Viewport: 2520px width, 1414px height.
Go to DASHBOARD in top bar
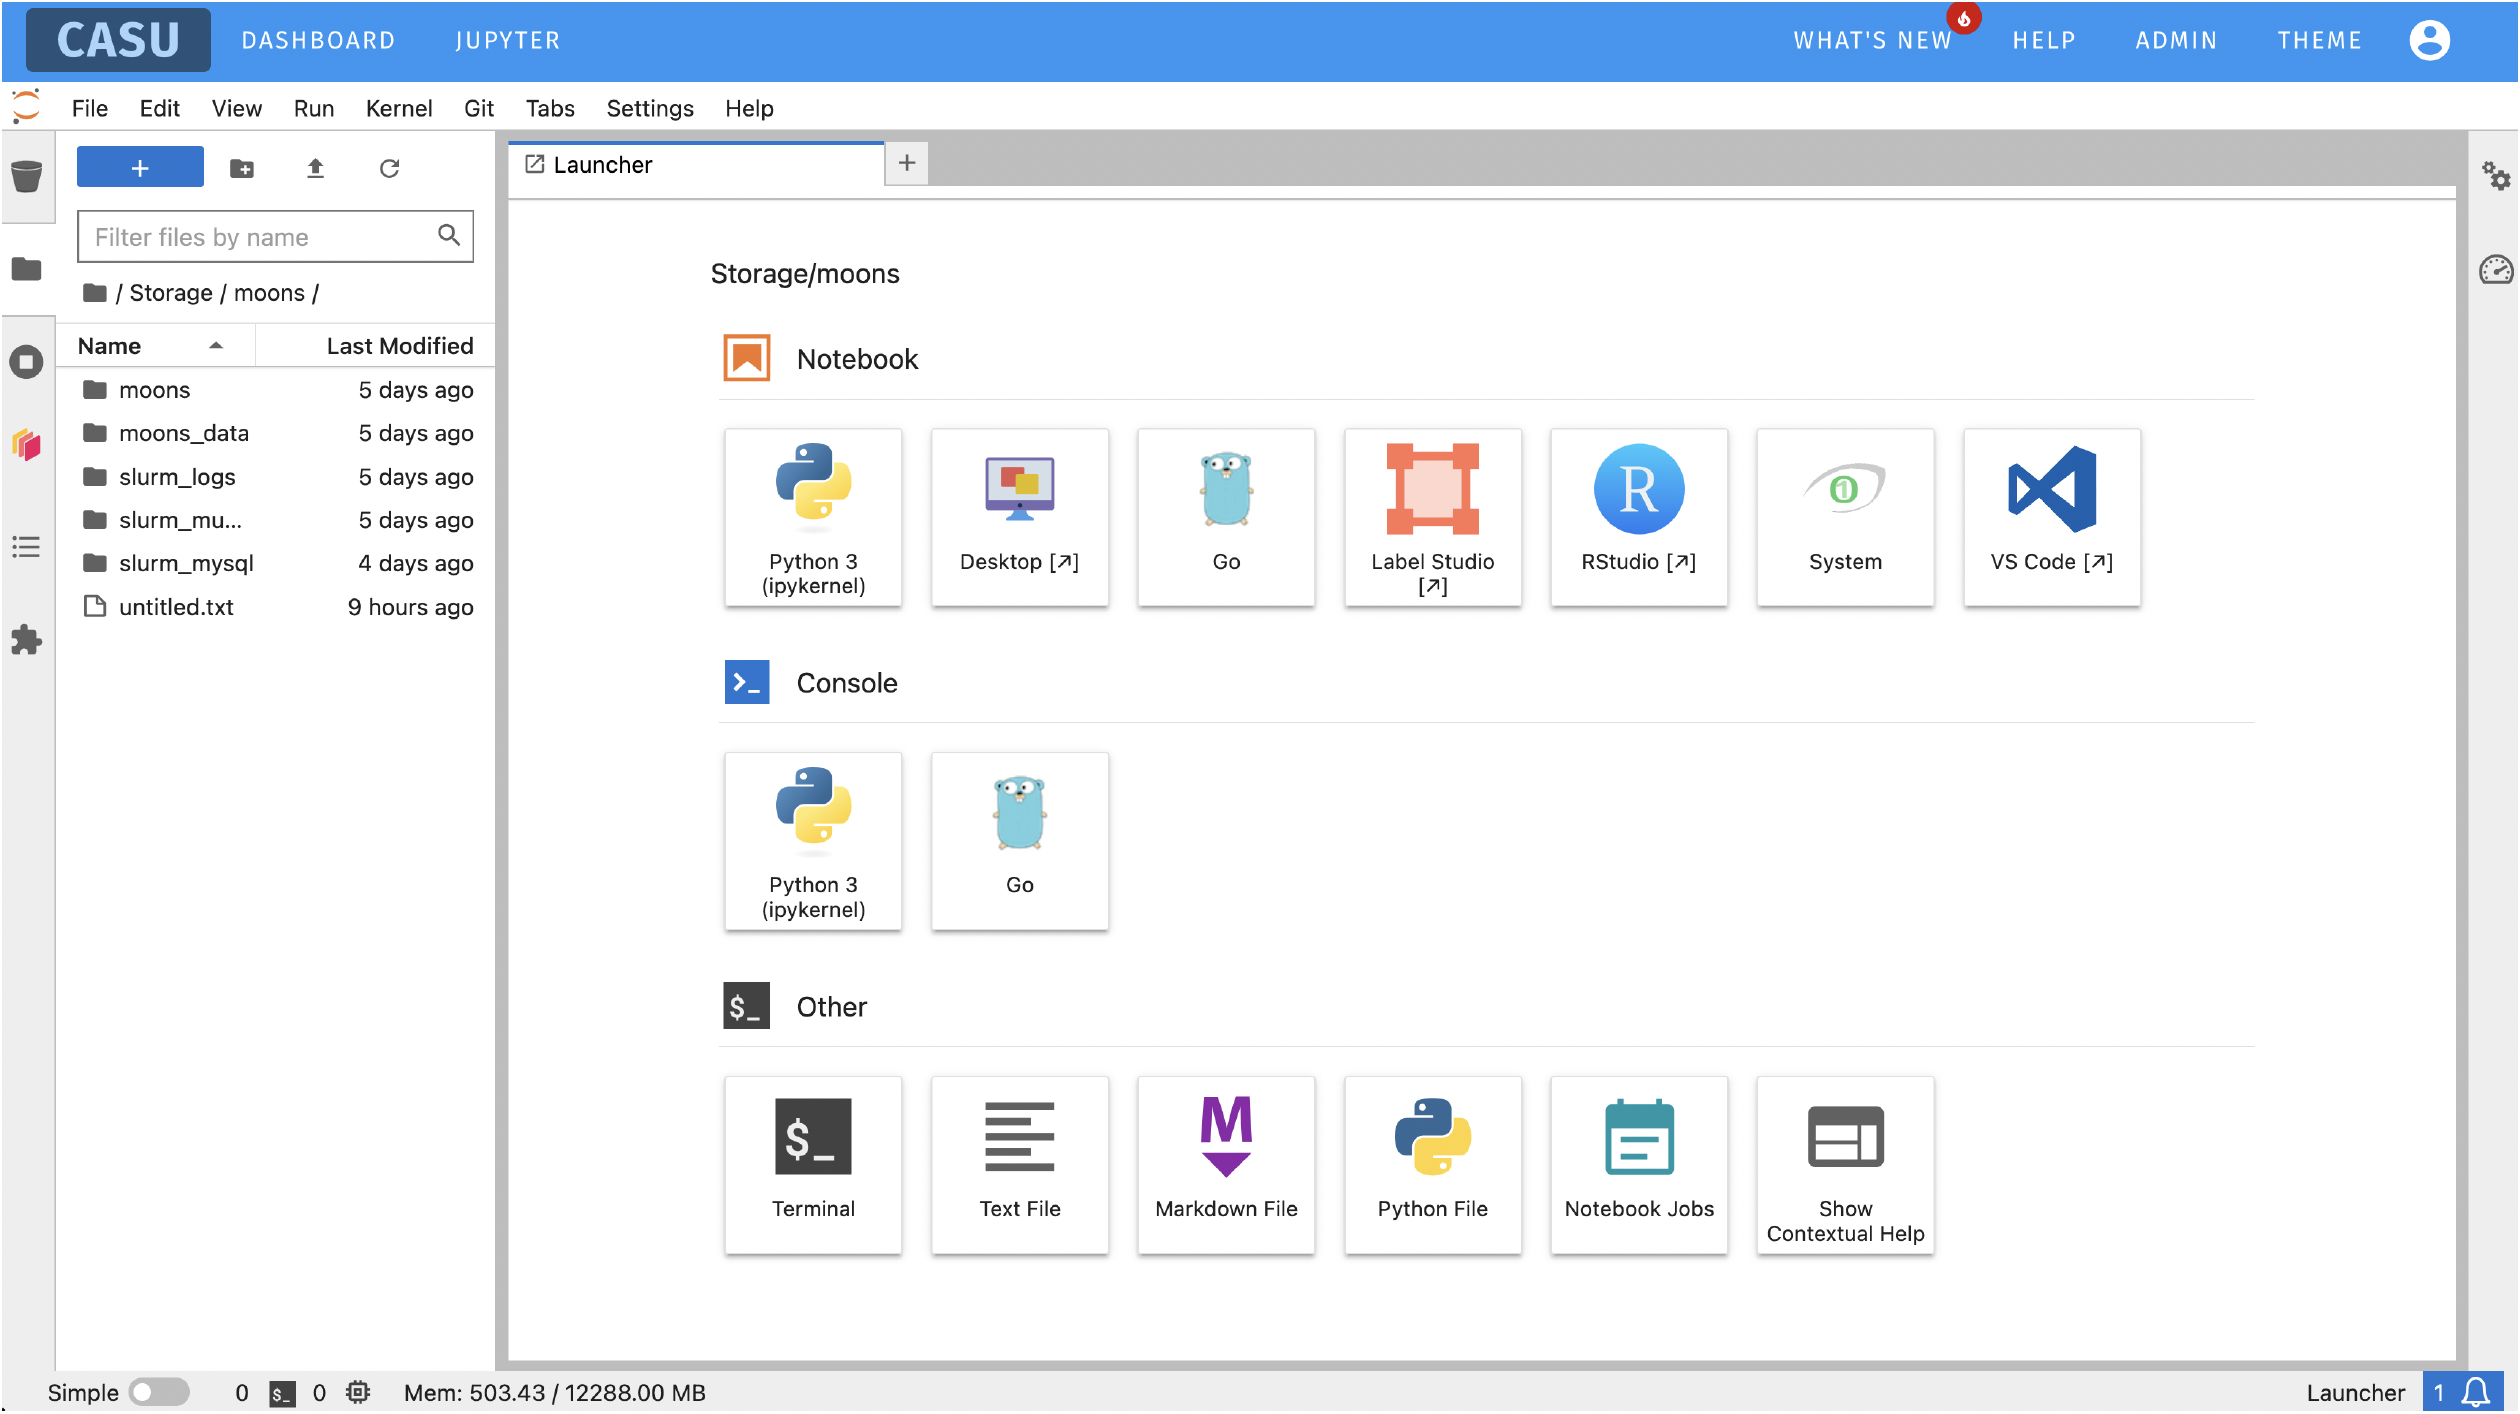(x=318, y=40)
